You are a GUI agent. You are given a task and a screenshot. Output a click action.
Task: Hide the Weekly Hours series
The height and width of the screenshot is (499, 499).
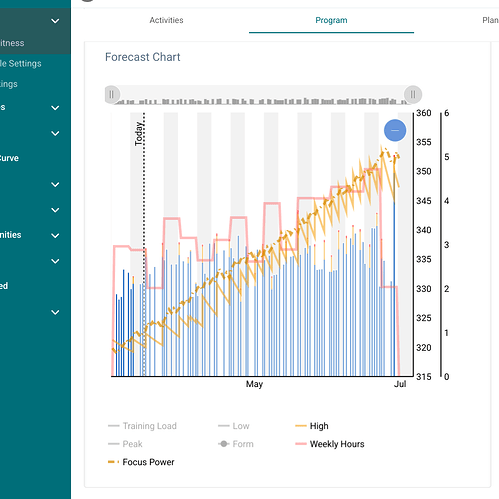tap(330, 444)
